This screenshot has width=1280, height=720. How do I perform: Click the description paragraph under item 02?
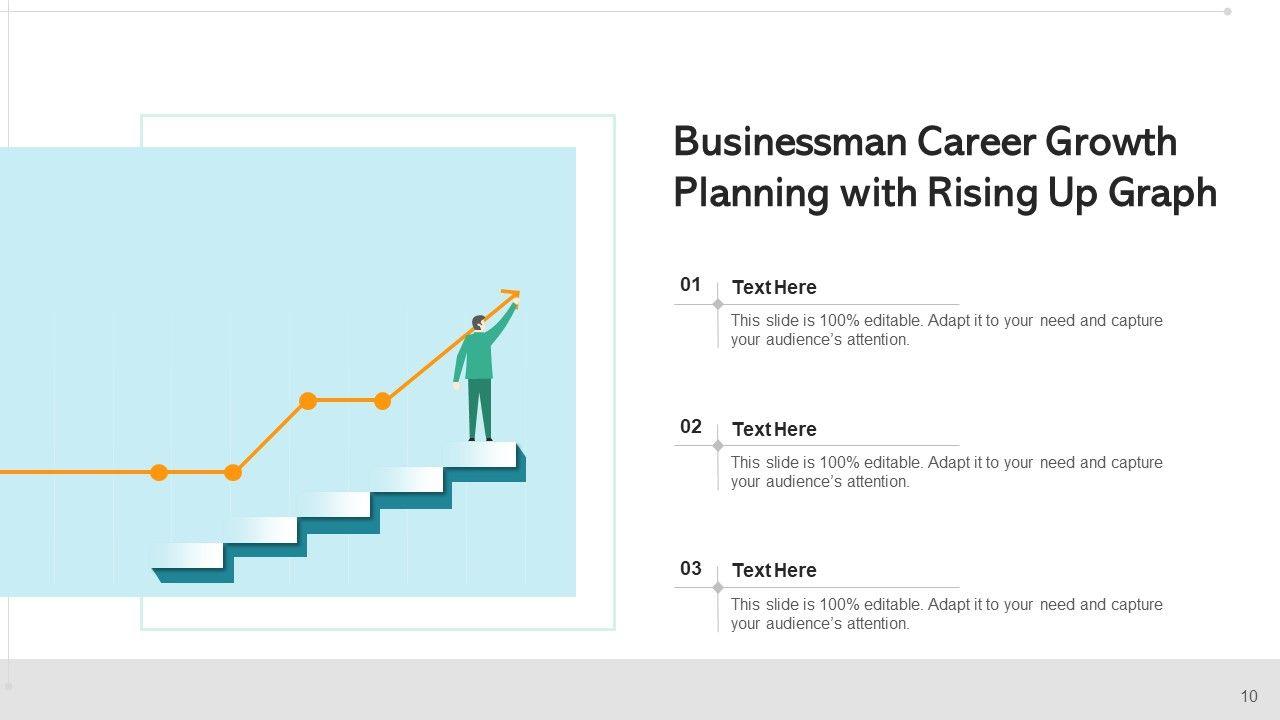pos(946,472)
